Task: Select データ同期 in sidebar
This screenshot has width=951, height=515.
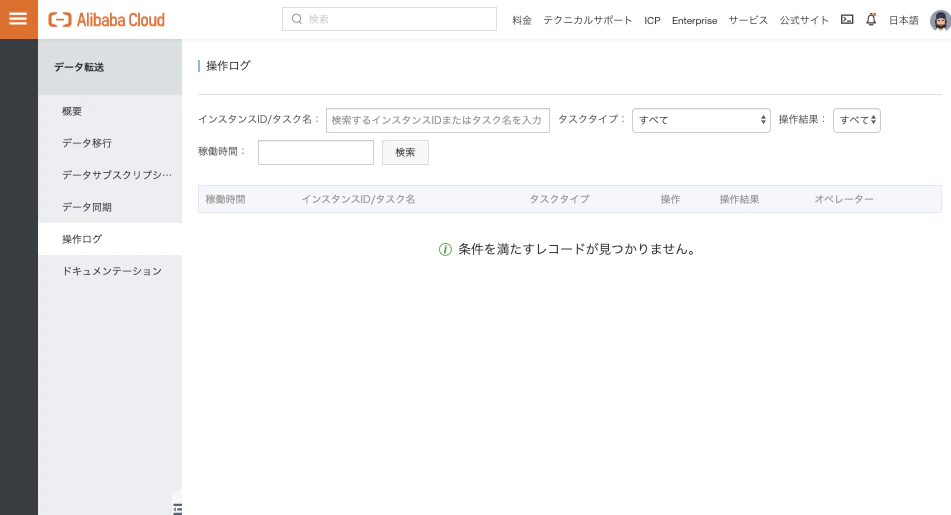Action: [x=110, y=207]
